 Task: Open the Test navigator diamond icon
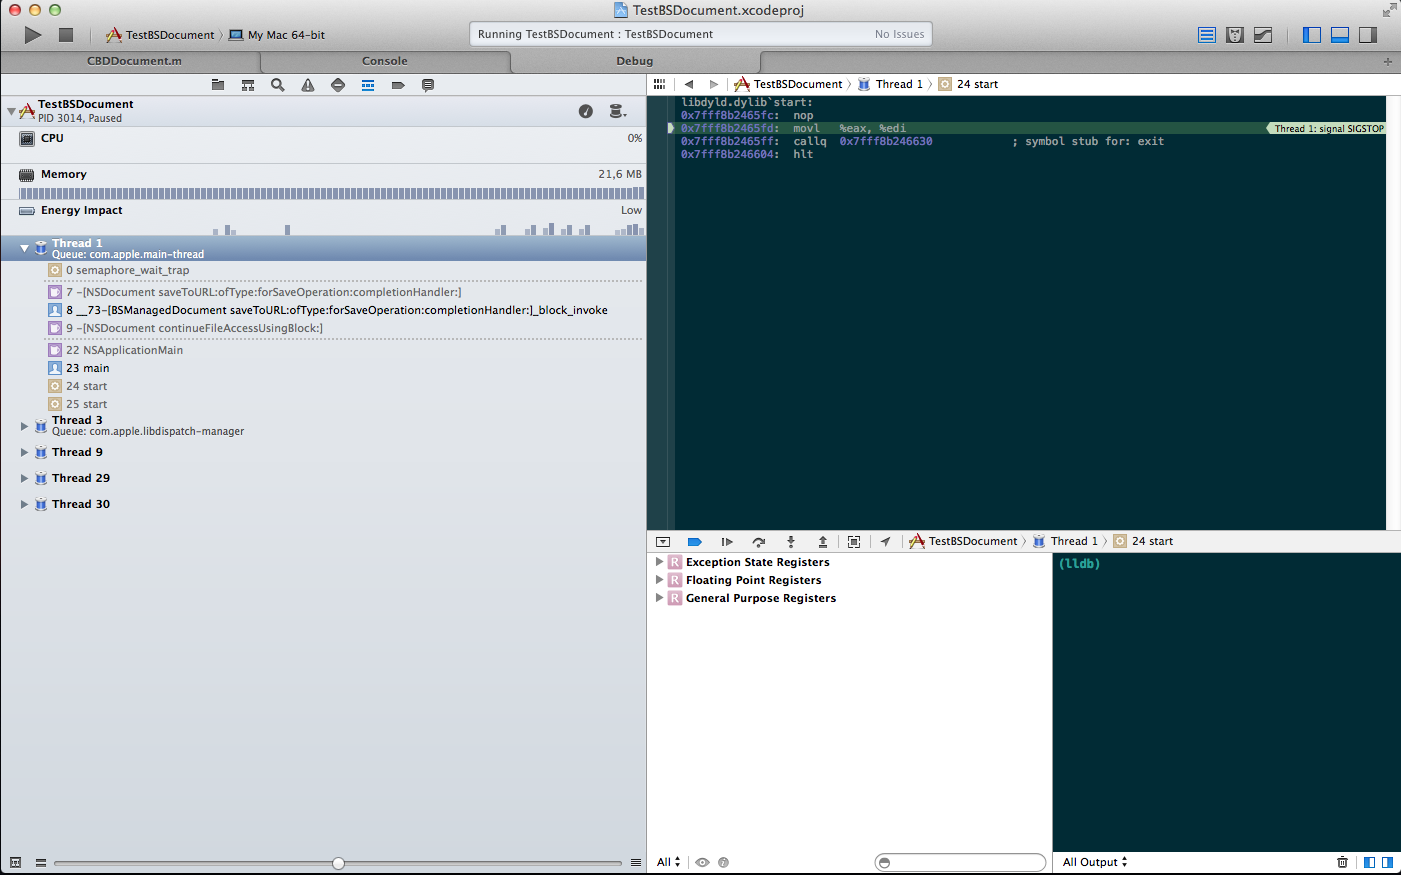[x=338, y=85]
